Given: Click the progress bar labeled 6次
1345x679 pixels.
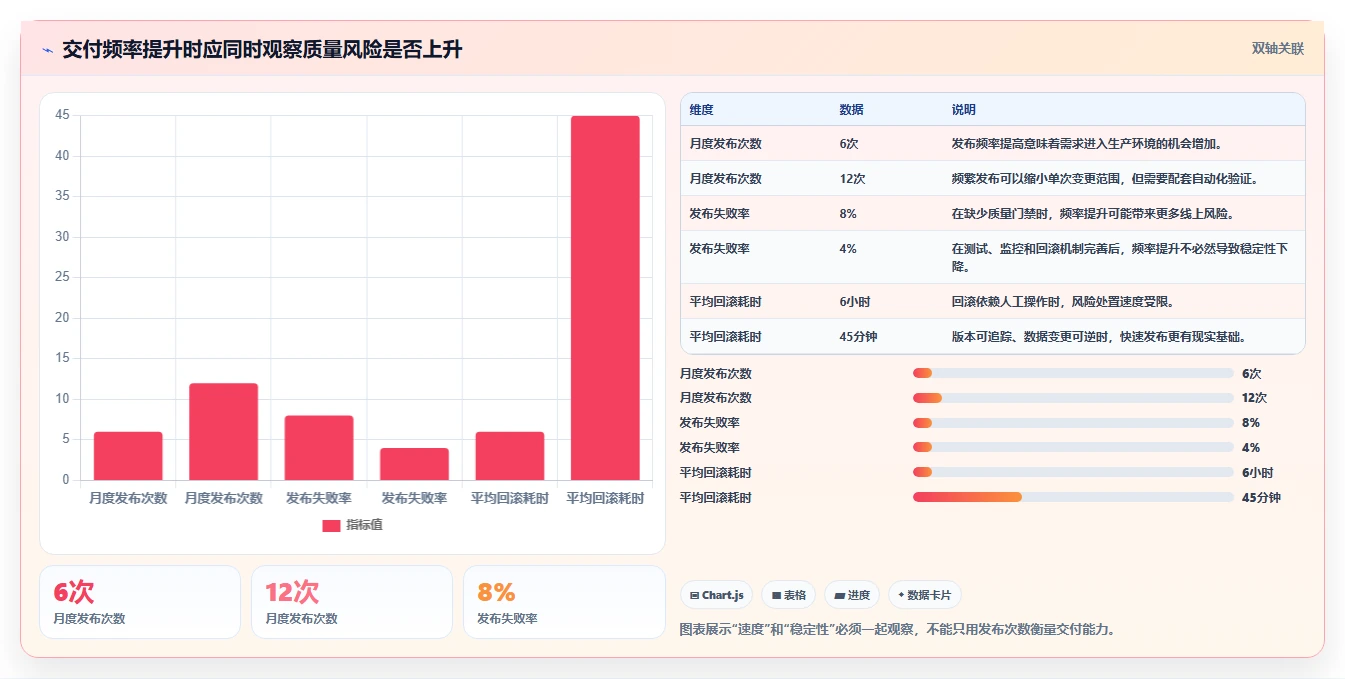Looking at the screenshot, I should [x=1073, y=373].
